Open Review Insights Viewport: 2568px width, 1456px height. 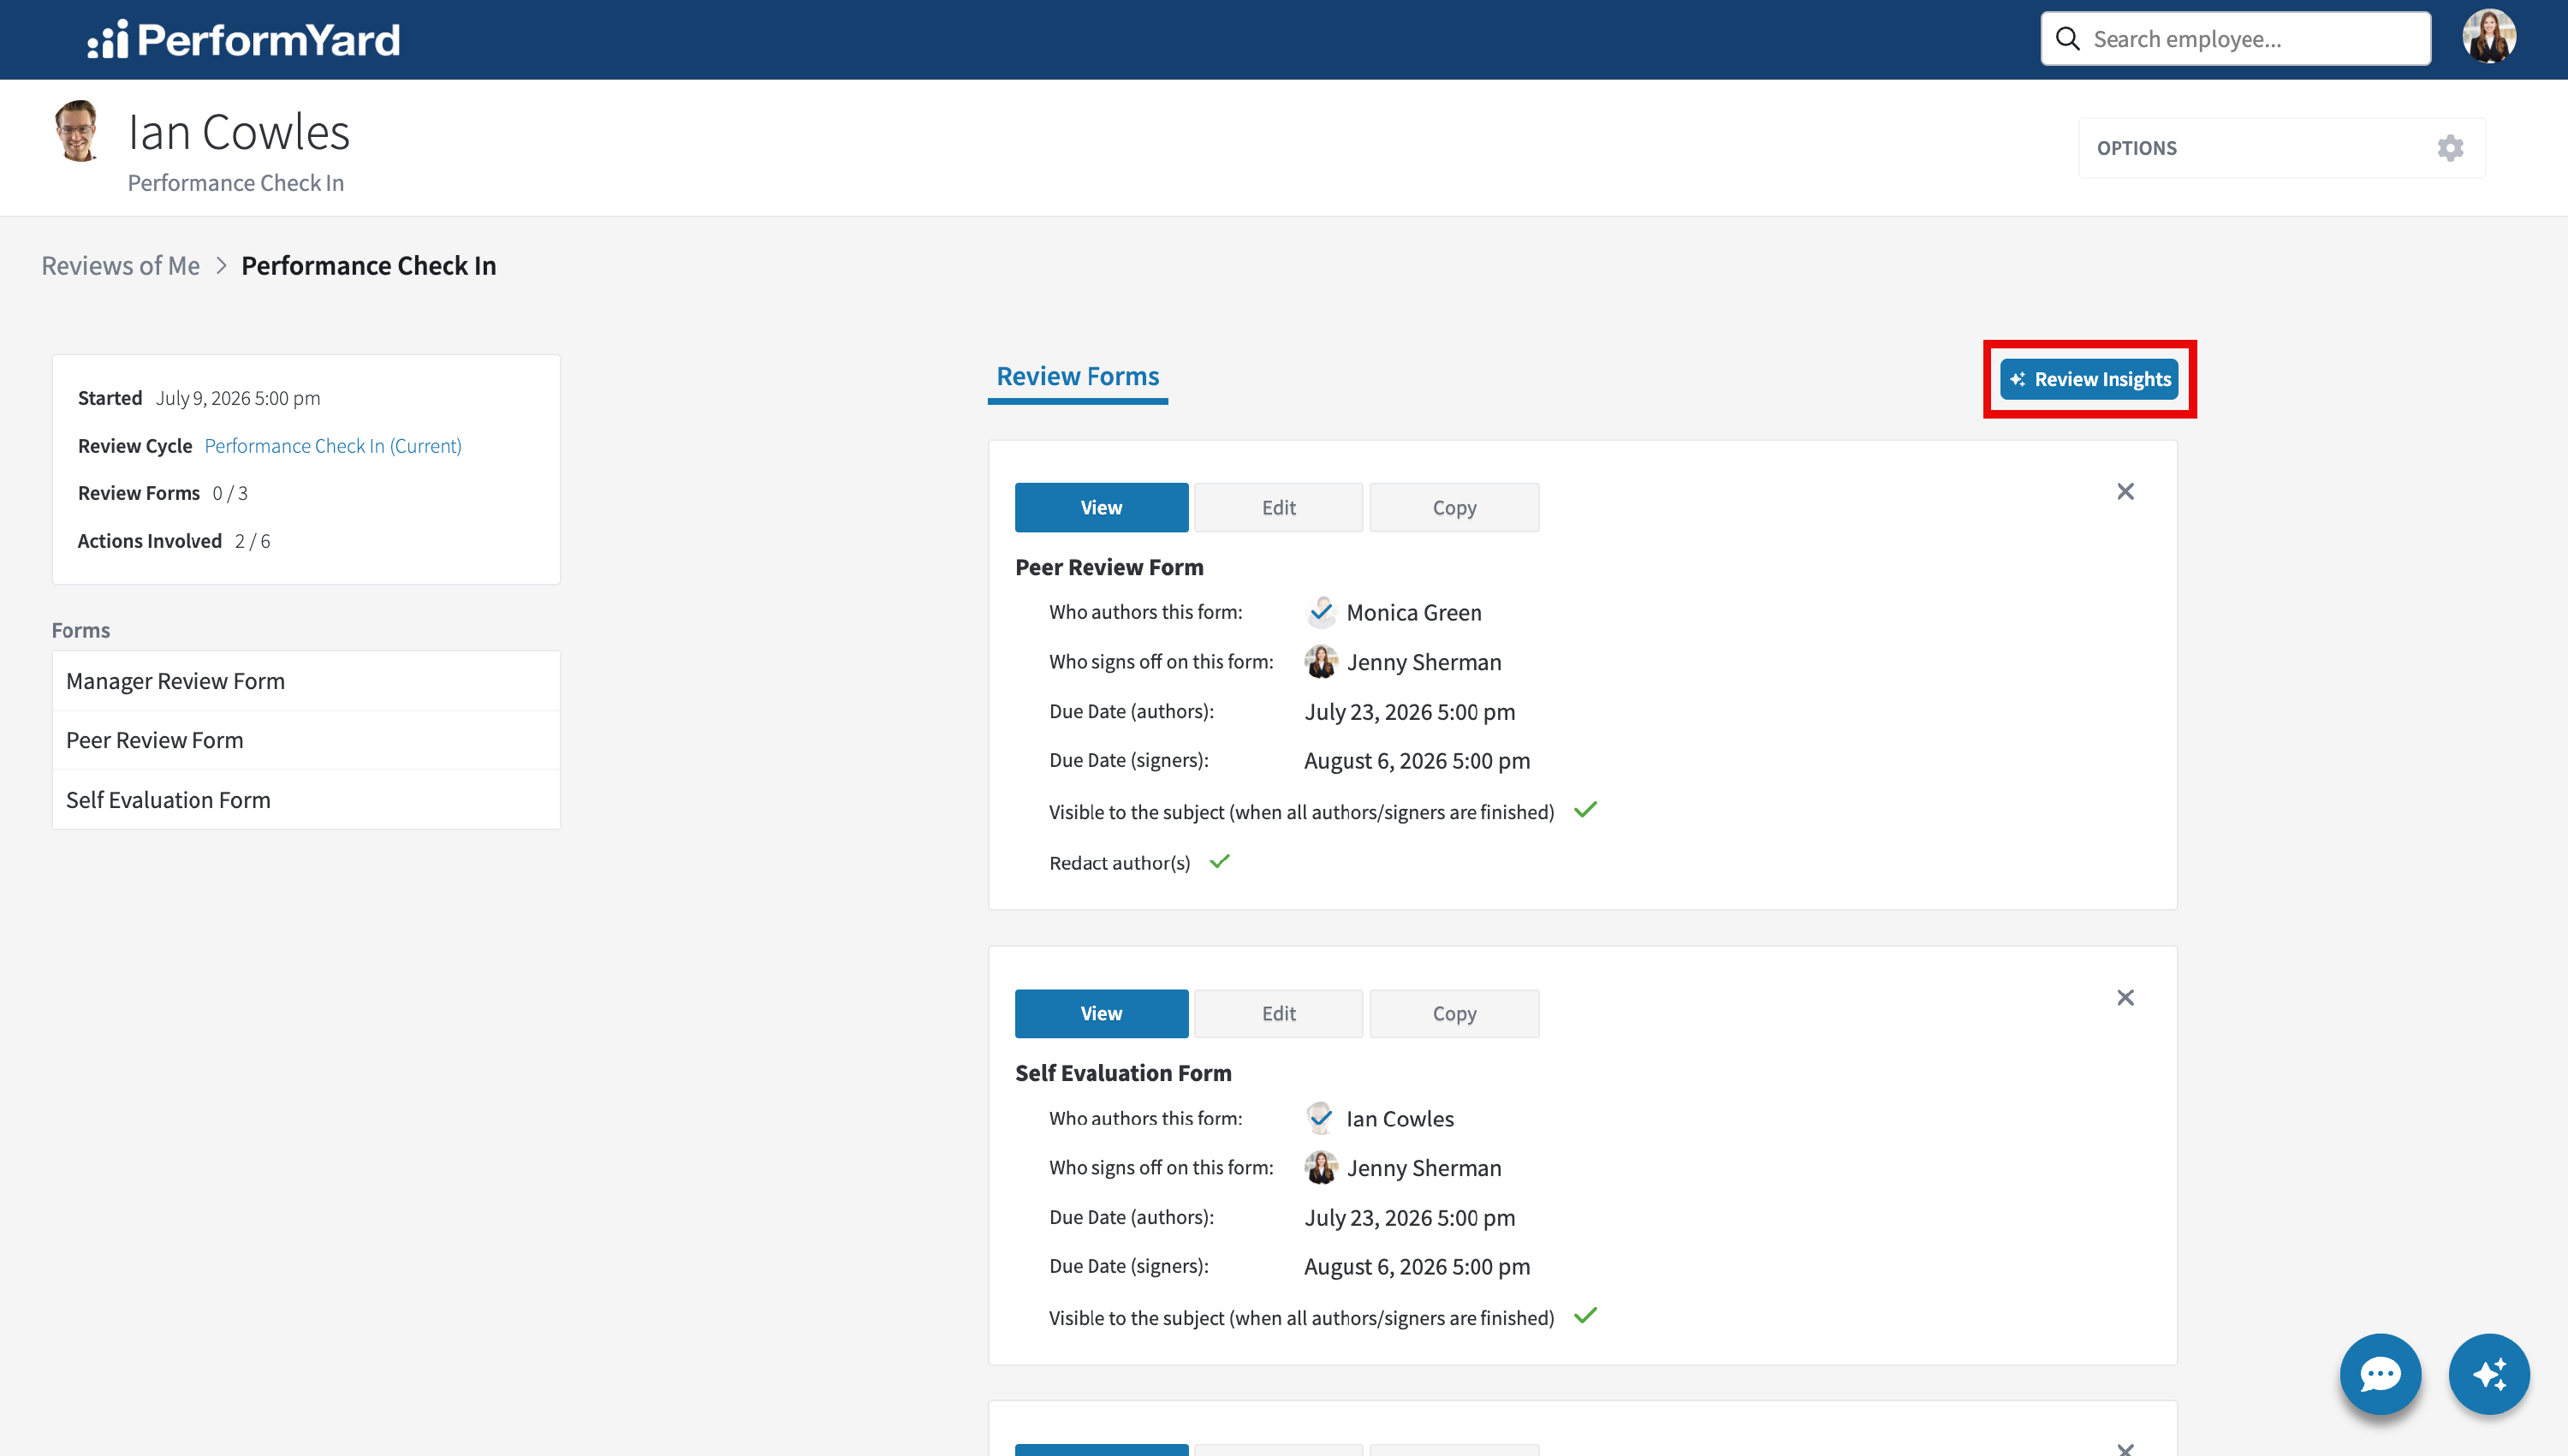coord(2089,379)
